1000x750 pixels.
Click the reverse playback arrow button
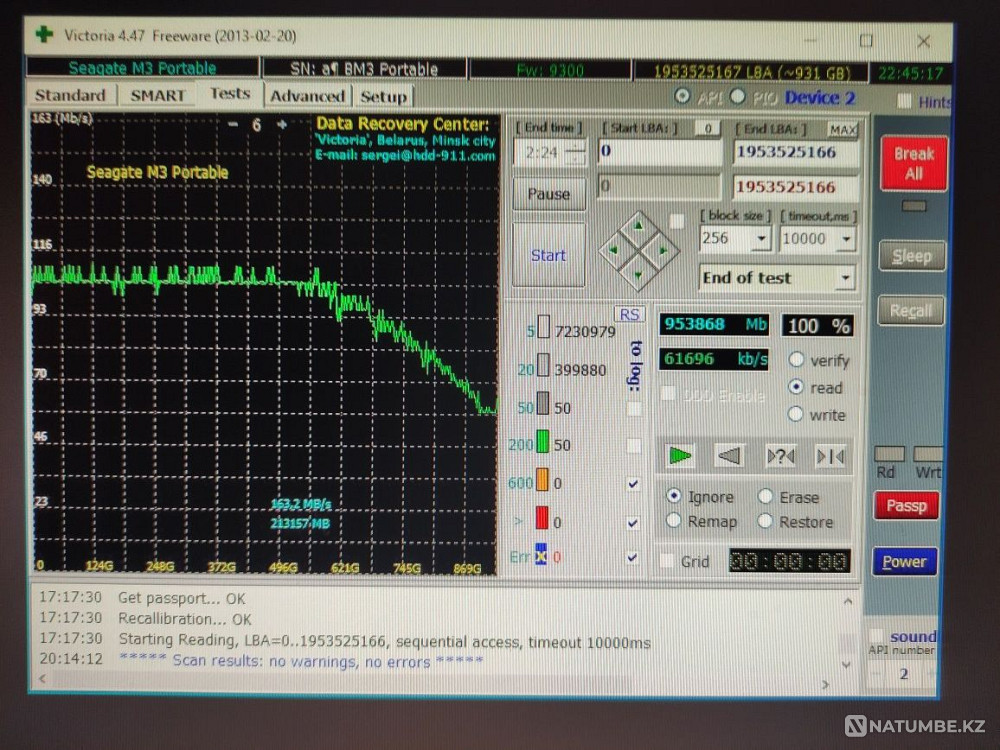tap(729, 456)
